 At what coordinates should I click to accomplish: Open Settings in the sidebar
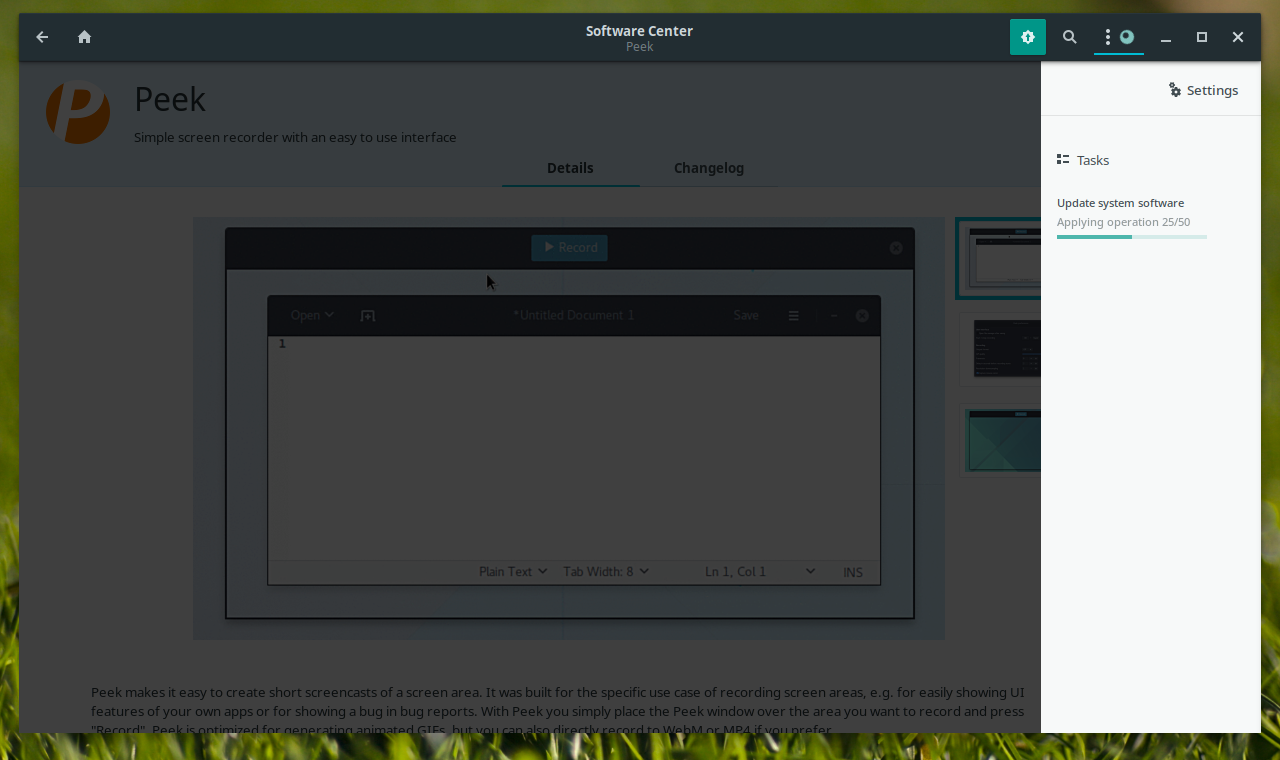pyautogui.click(x=1203, y=90)
